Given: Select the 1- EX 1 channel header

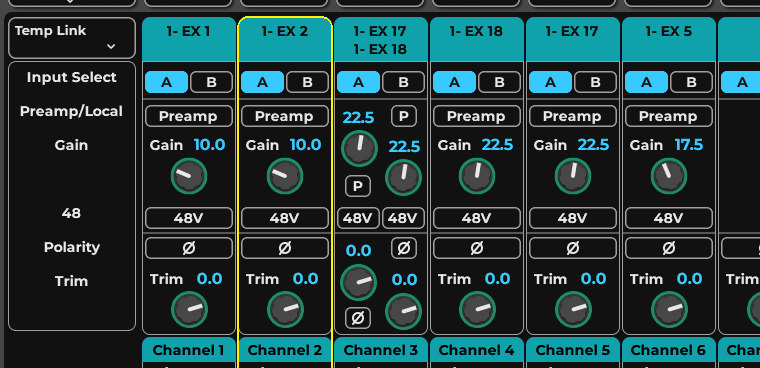Looking at the screenshot, I should (189, 39).
